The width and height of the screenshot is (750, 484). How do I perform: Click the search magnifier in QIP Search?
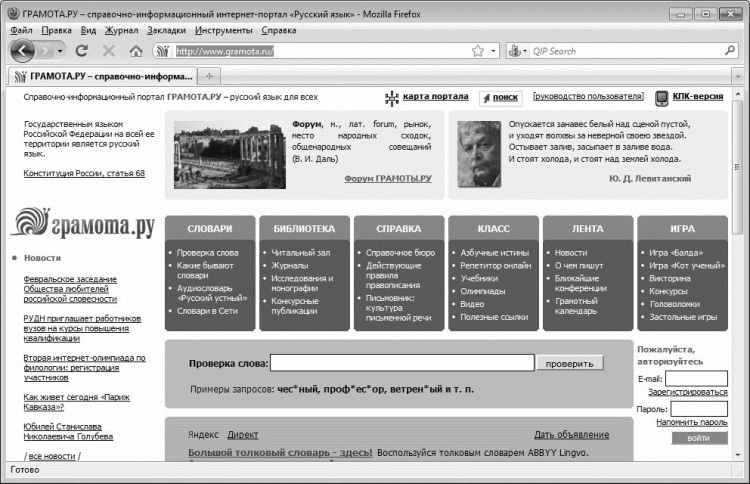[x=730, y=50]
